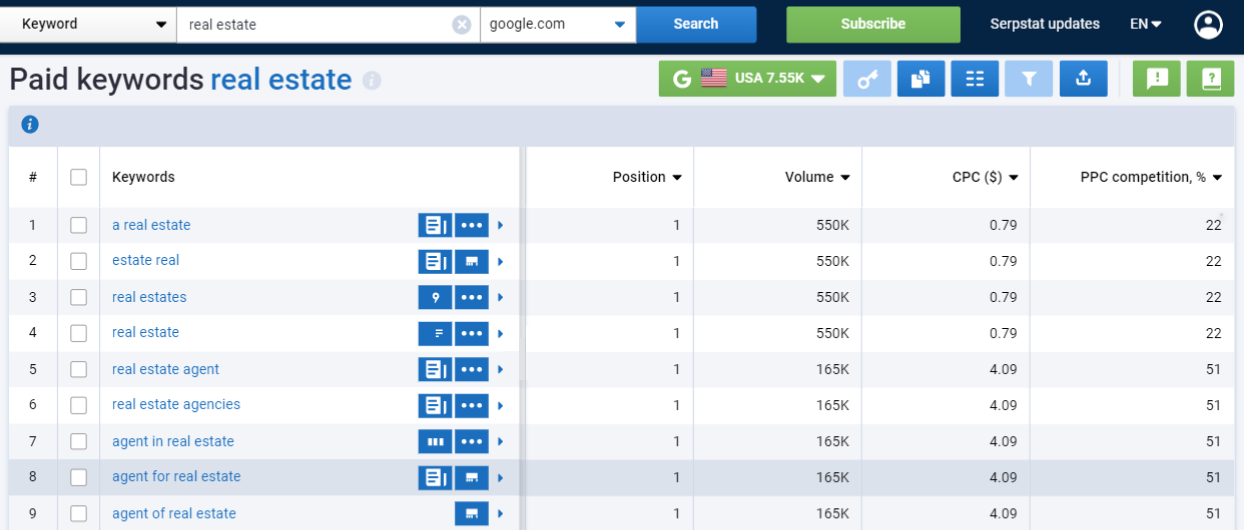Click the three-dots icon for 'real estate agencies'

[472, 405]
